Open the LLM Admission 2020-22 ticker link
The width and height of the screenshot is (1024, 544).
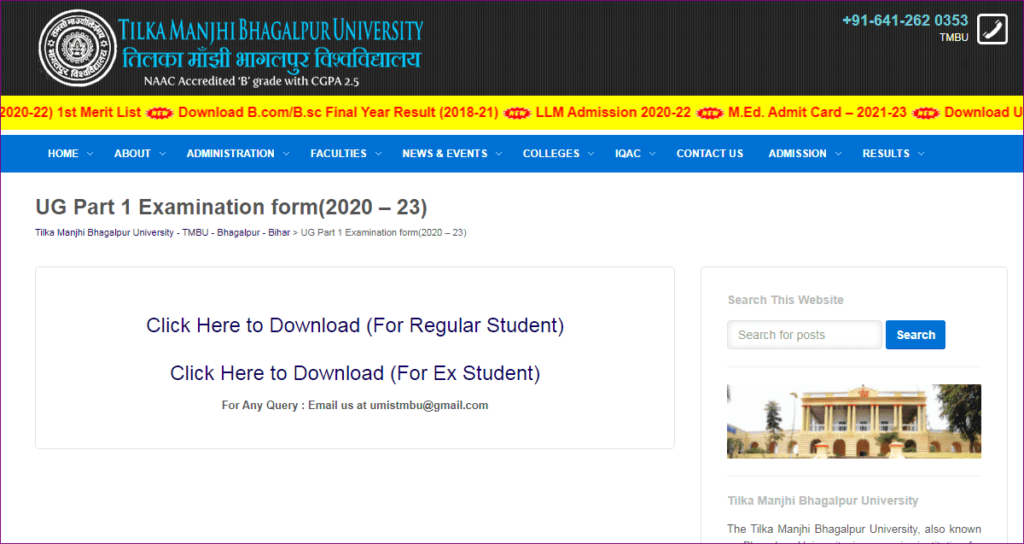pyautogui.click(x=613, y=112)
